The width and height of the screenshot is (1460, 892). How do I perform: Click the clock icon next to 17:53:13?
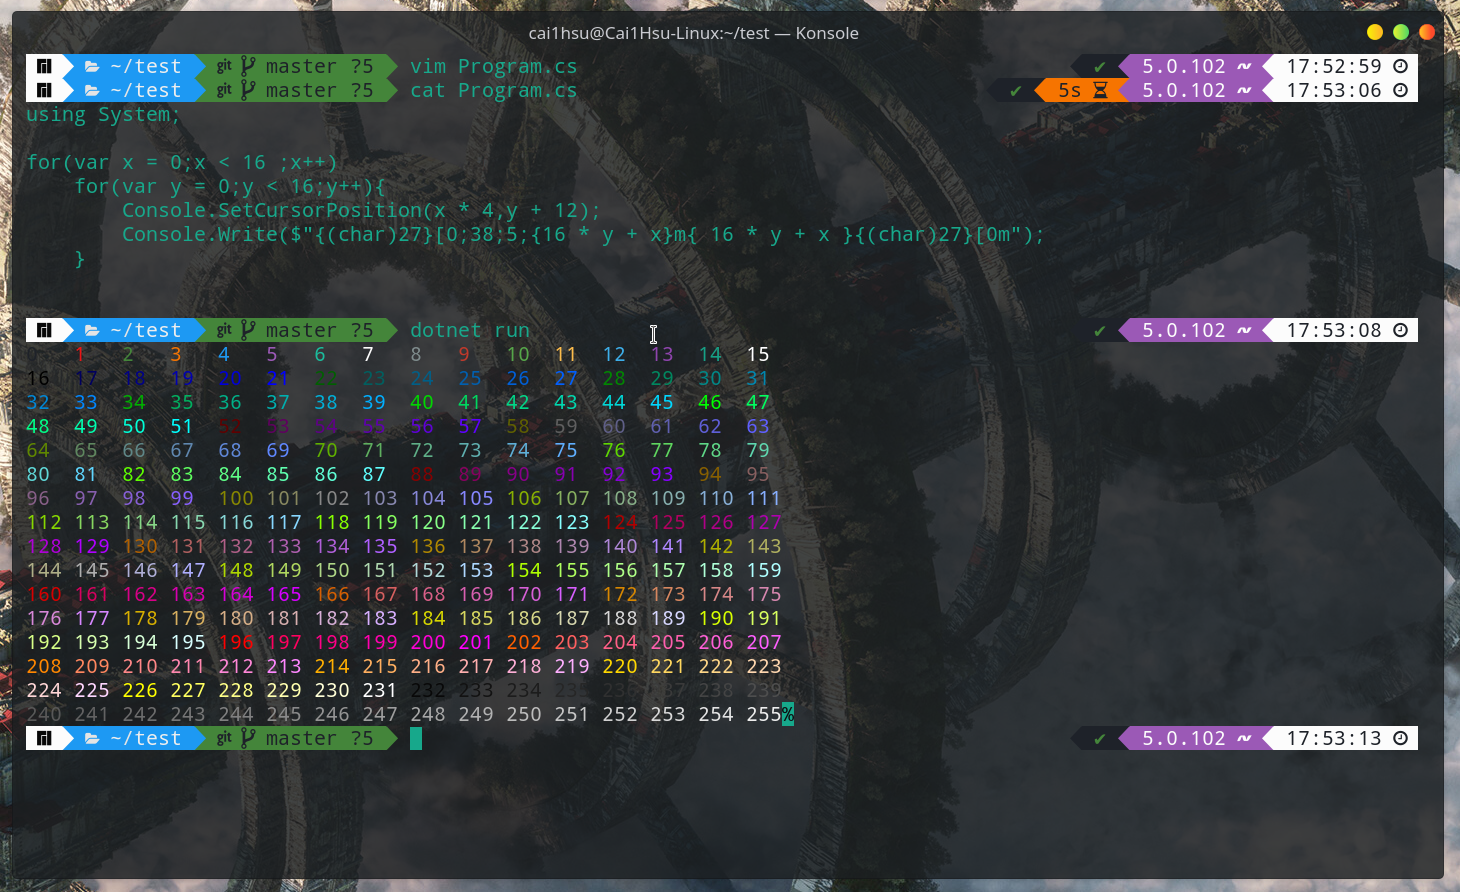pyautogui.click(x=1401, y=738)
